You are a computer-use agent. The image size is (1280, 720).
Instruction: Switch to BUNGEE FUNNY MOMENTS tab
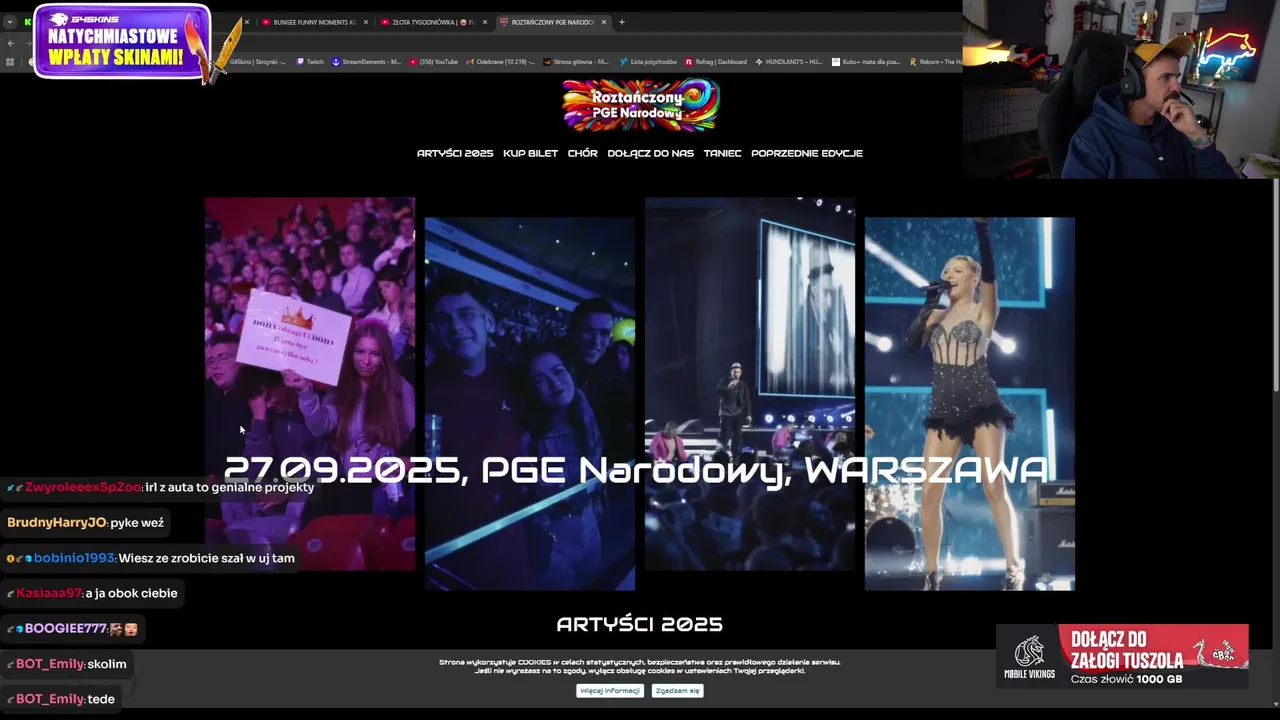pos(313,22)
